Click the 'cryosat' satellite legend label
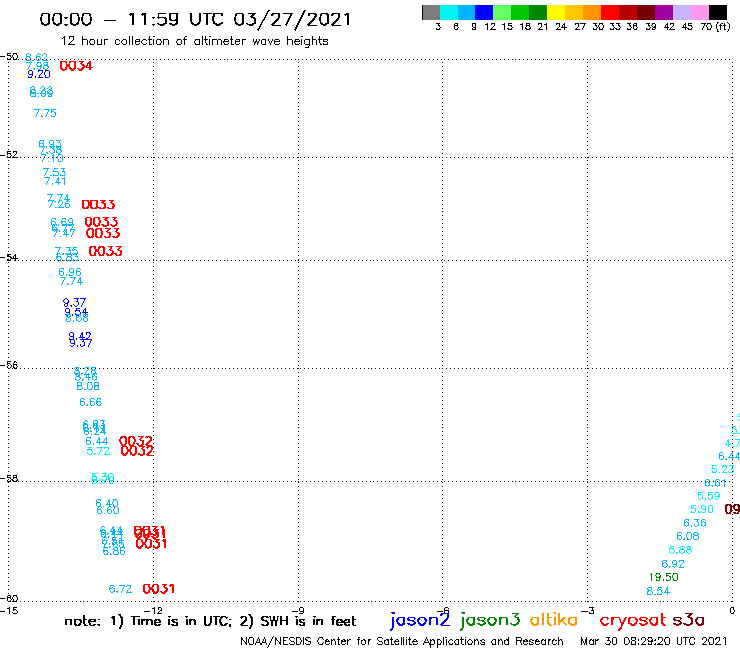740x650 pixels. [x=633, y=620]
